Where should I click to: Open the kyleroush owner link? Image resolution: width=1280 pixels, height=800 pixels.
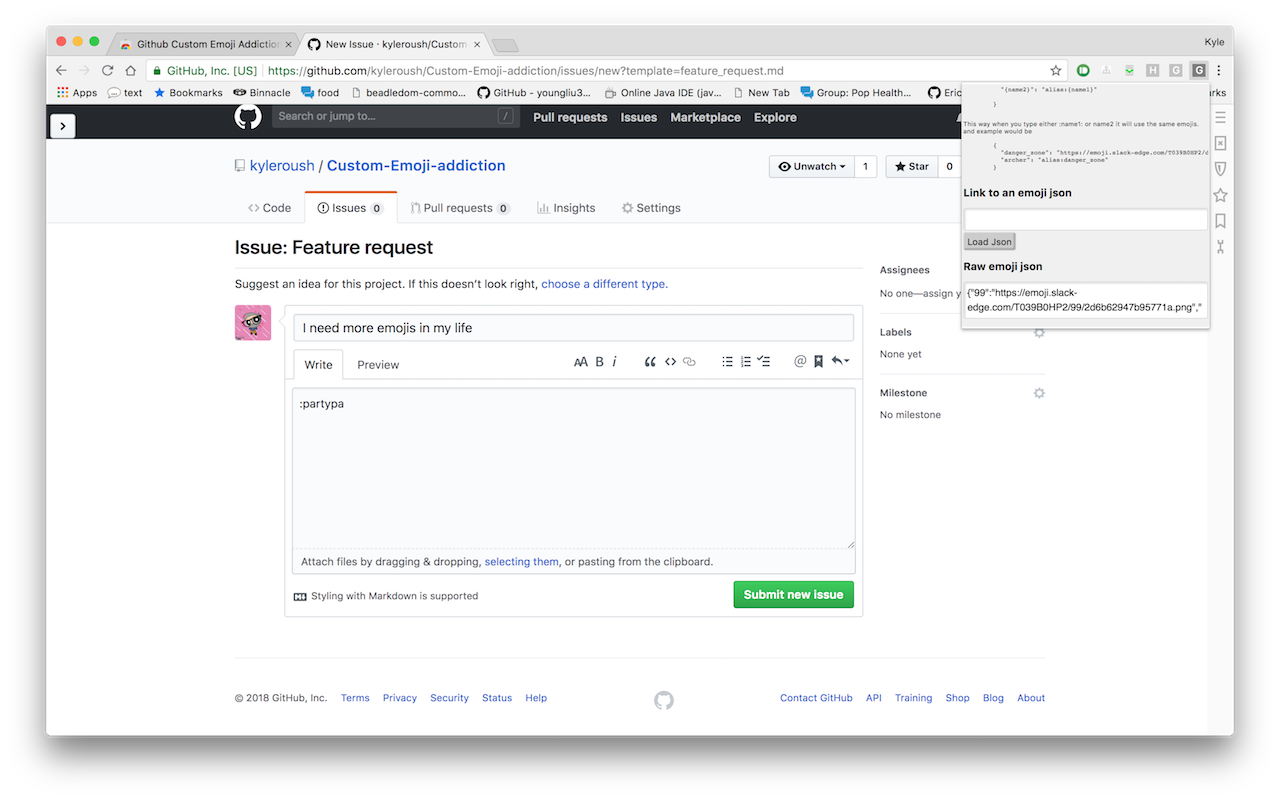click(x=282, y=166)
